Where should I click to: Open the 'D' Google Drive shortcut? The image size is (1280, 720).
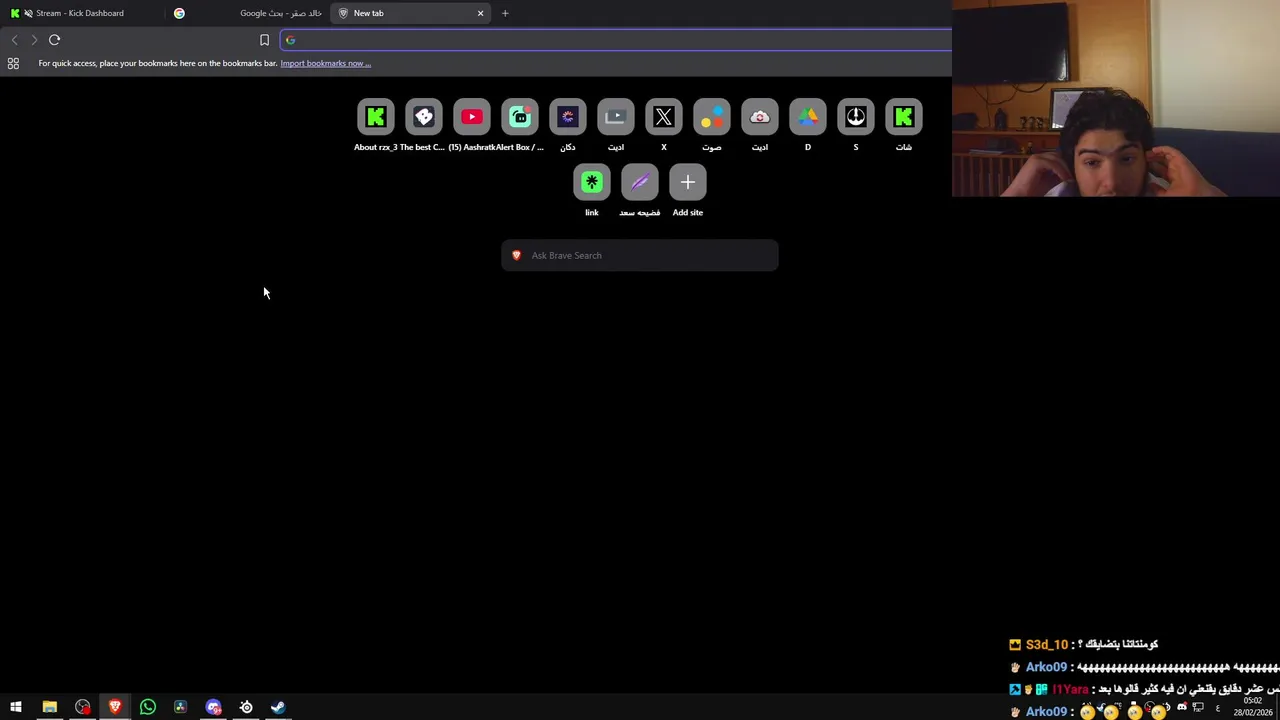point(808,117)
